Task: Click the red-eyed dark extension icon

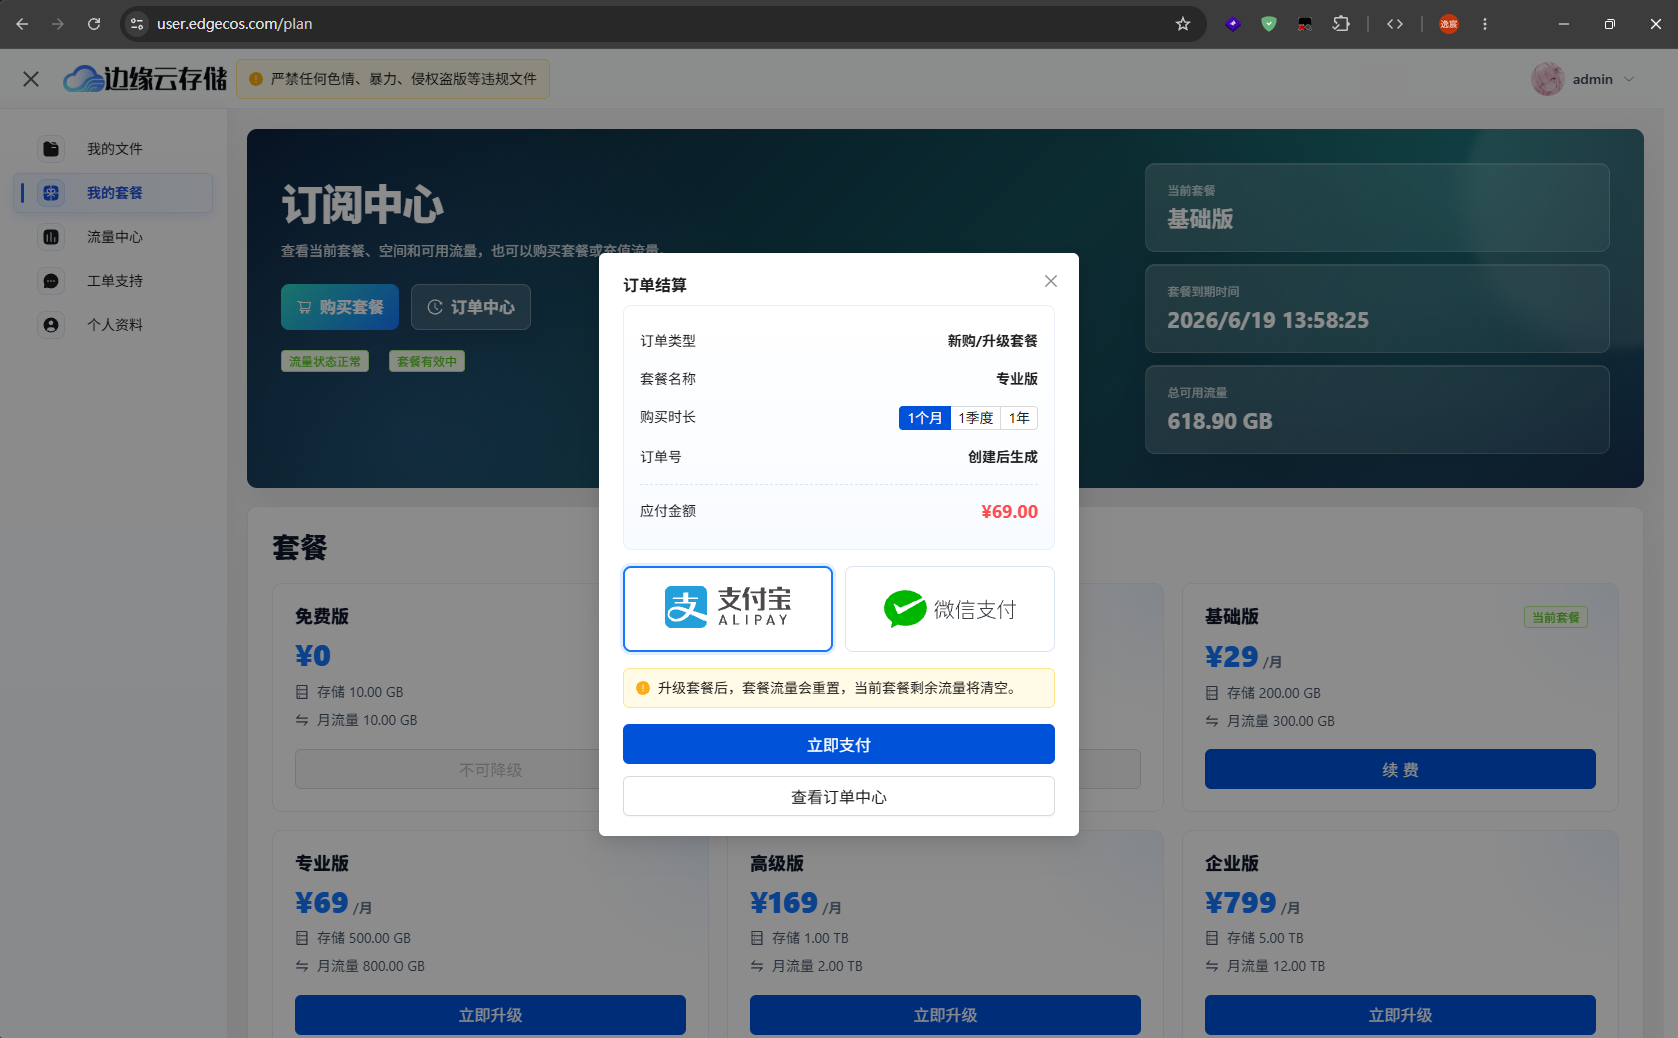Action: [1305, 24]
